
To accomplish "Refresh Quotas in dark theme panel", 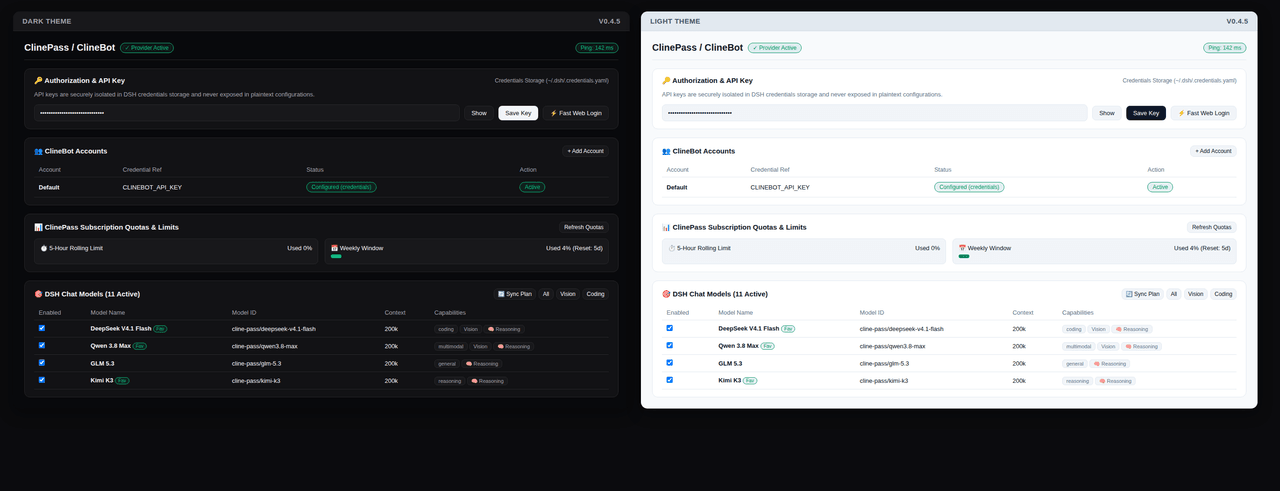I will 584,227.
